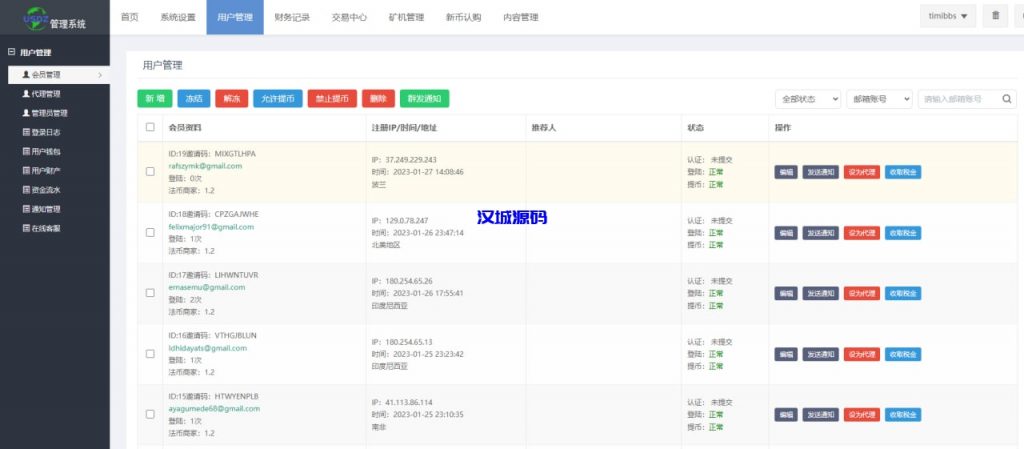Click 设为代理 for felixmajor91@gmail.com row
Viewport: 1024px width, 449px height.
coord(862,233)
